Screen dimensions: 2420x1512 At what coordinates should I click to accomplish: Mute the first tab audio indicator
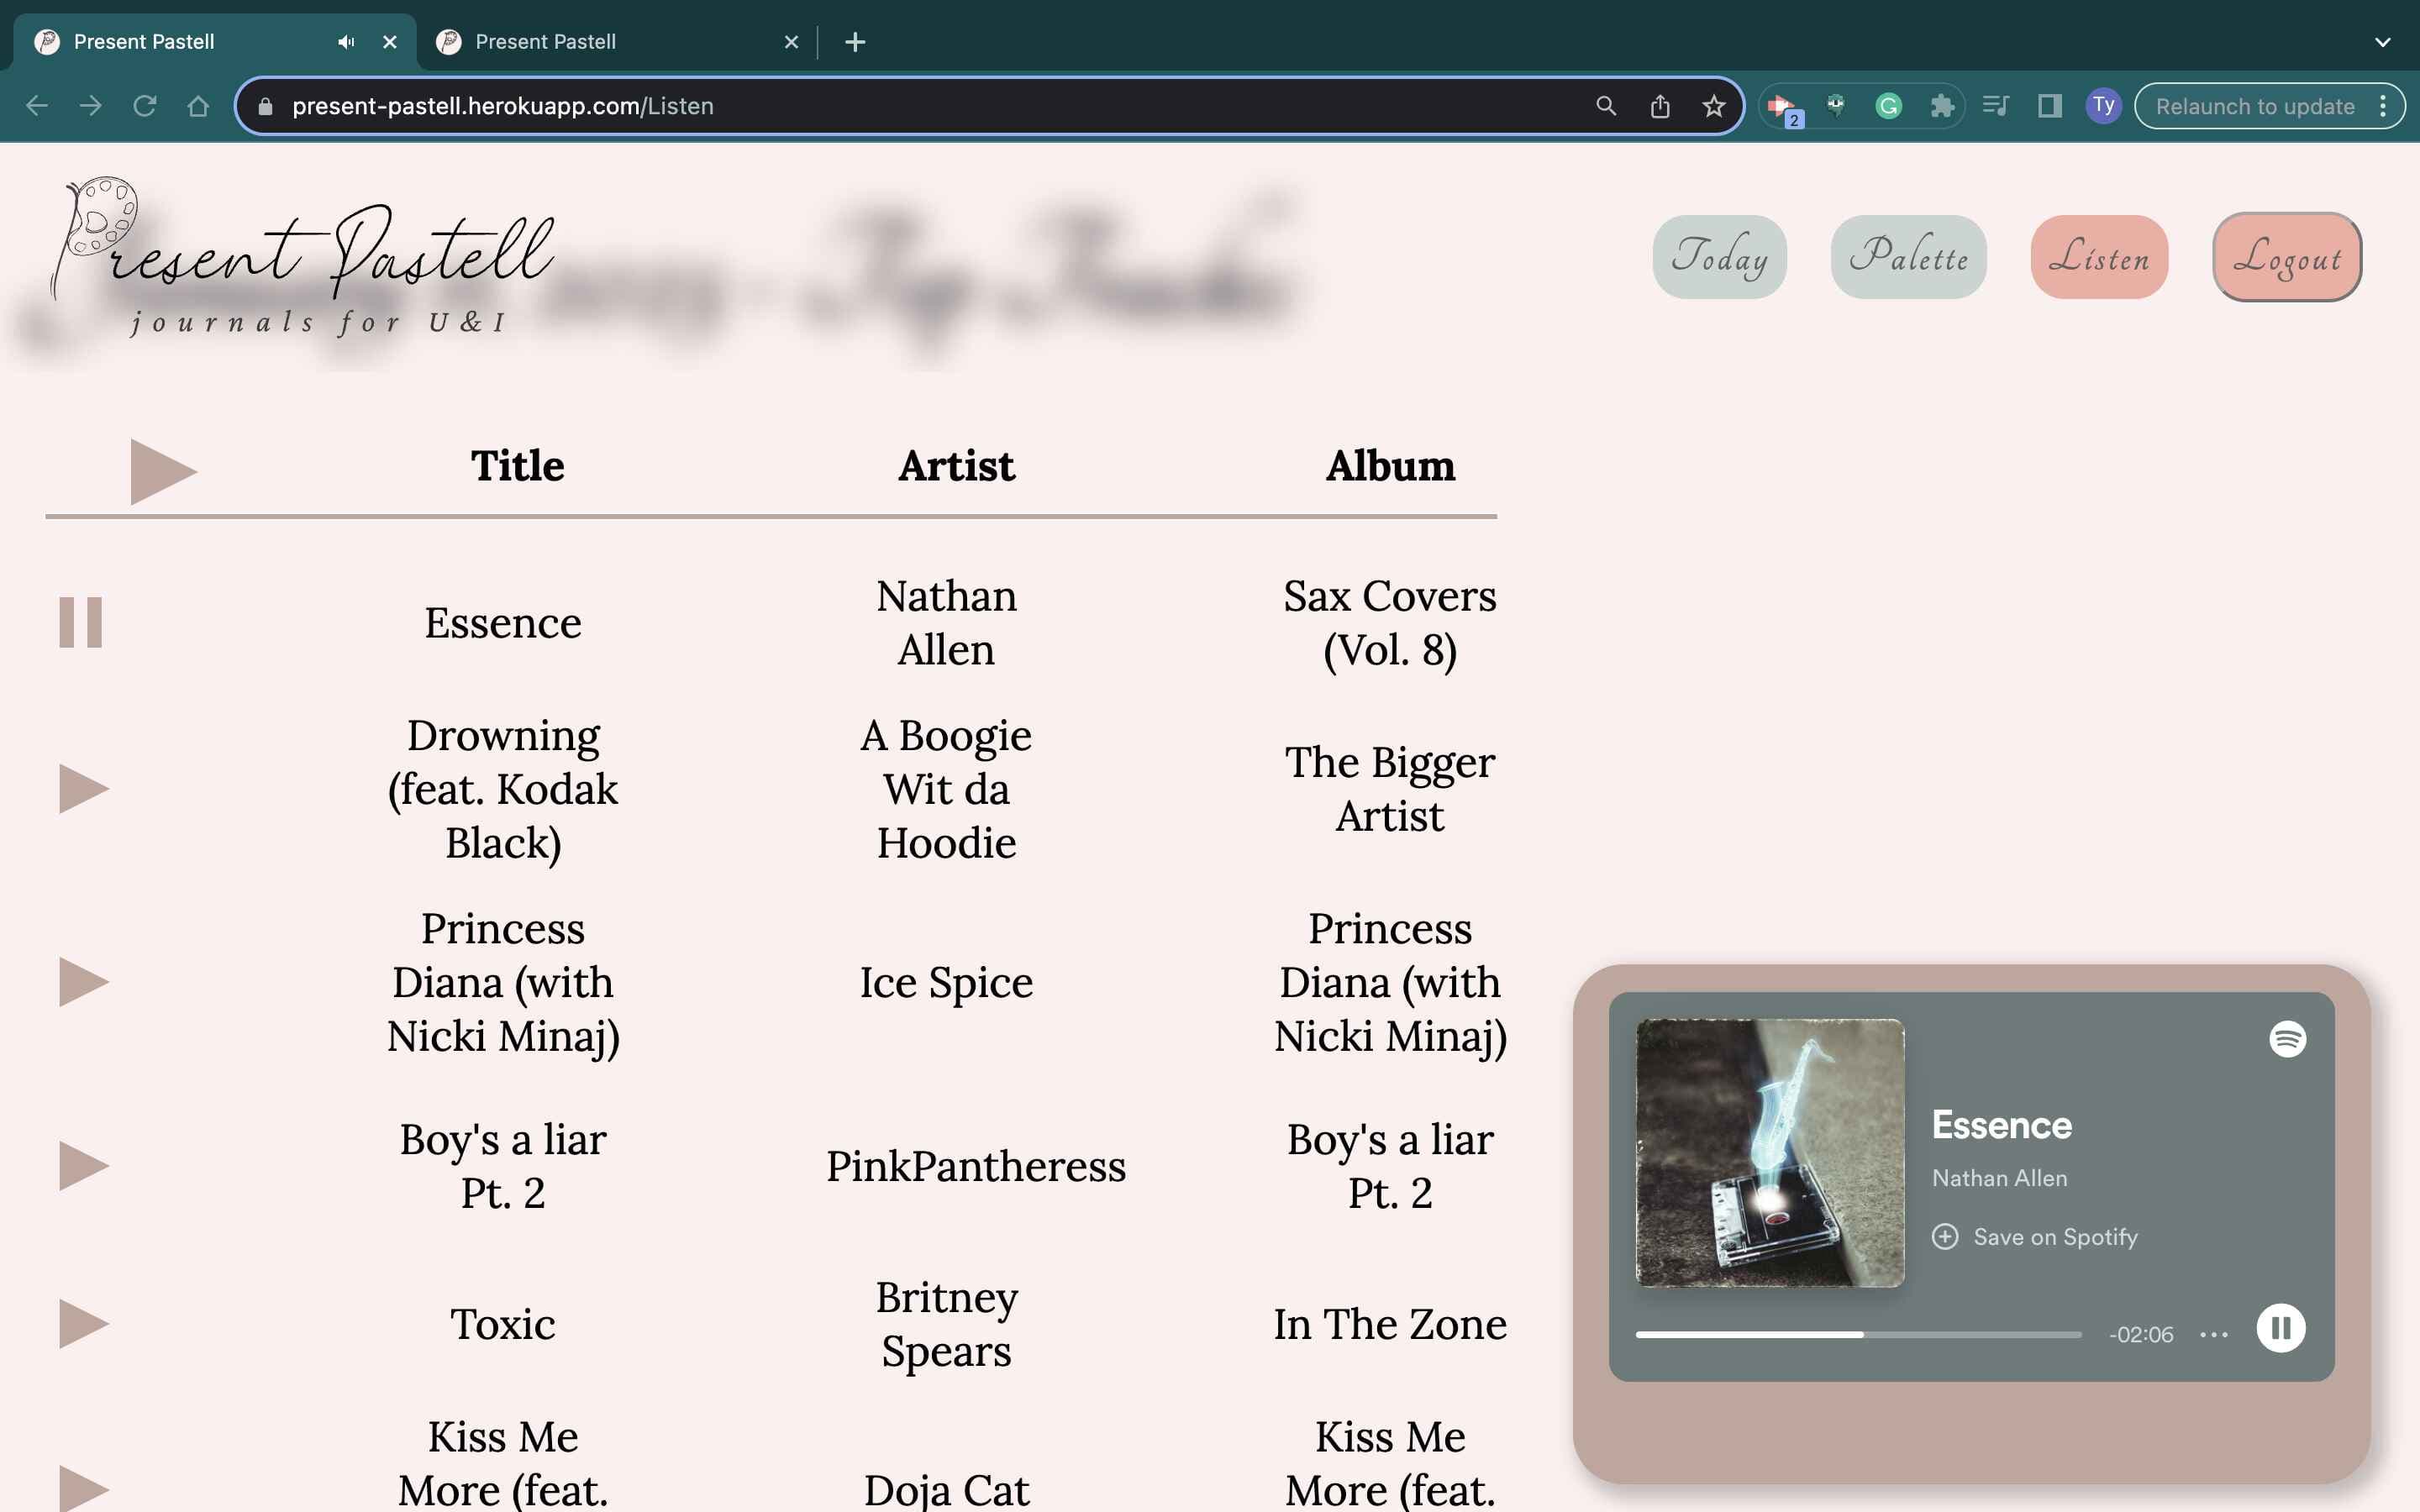[346, 42]
